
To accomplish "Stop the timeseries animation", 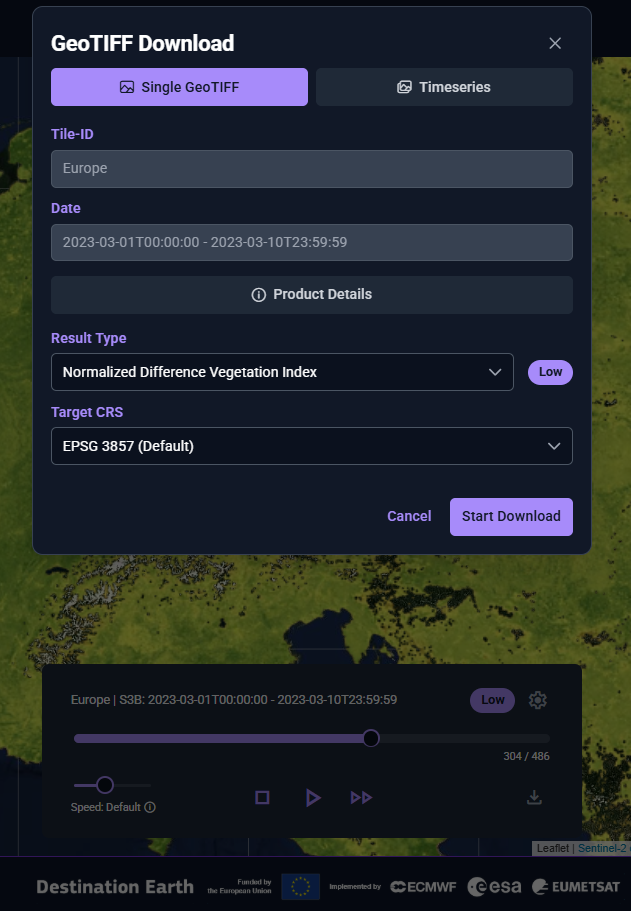I will tap(262, 797).
